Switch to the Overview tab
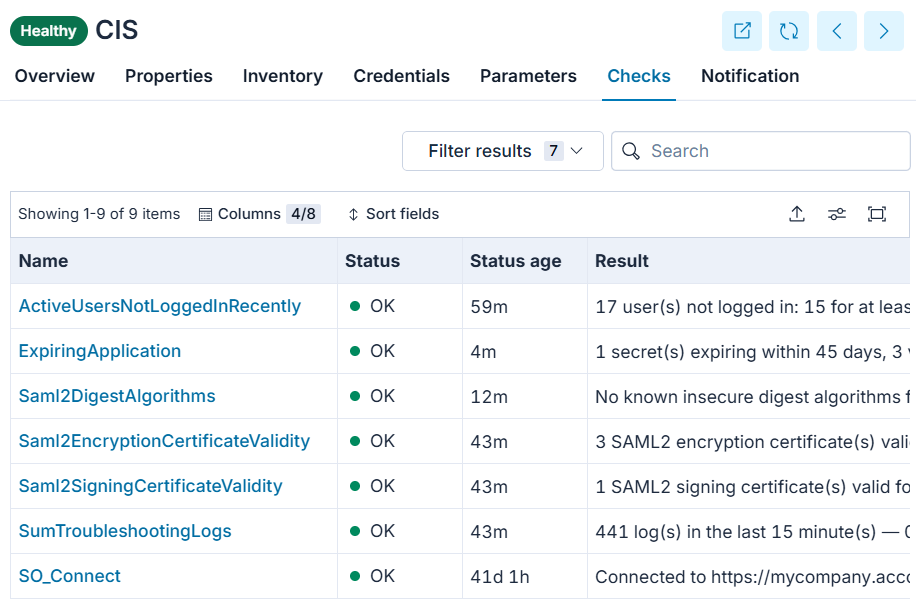This screenshot has height=604, width=916. (x=54, y=76)
